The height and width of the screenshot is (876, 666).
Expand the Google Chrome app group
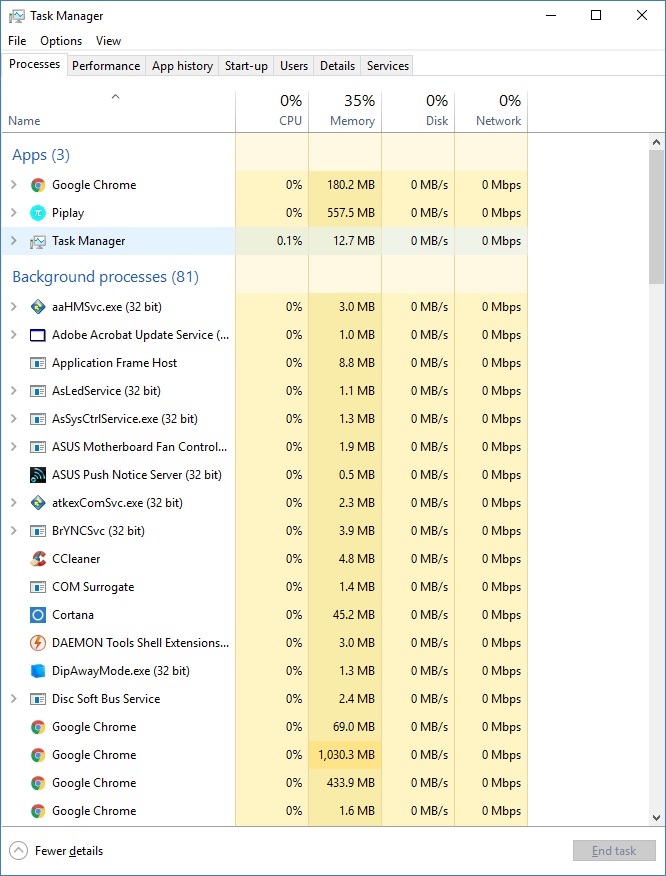point(14,185)
